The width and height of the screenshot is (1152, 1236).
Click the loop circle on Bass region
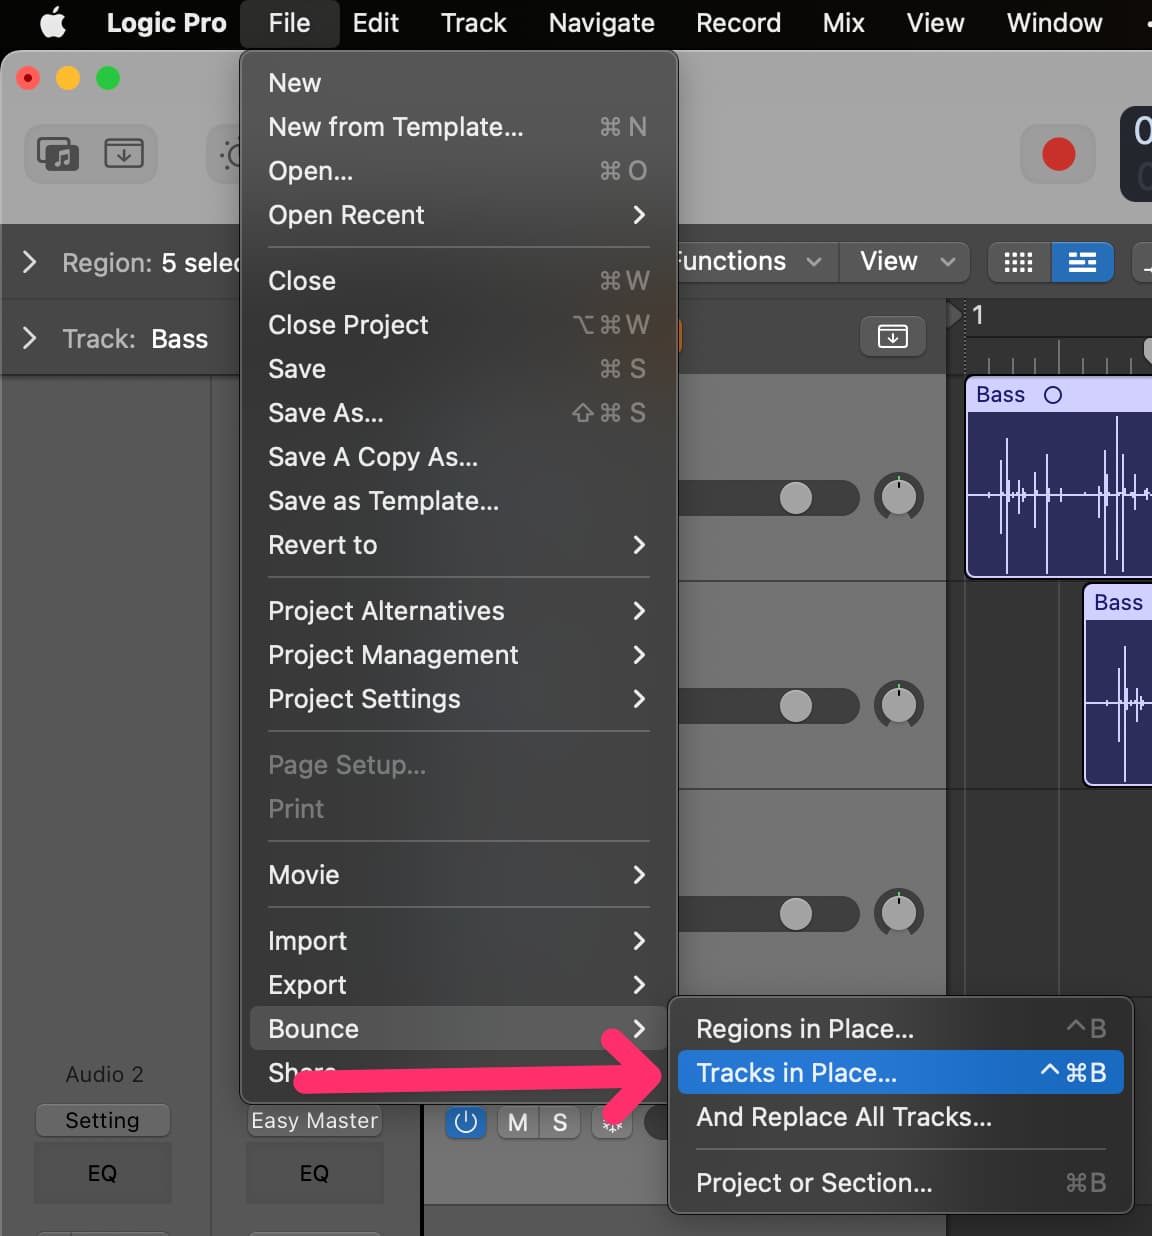[x=1053, y=395]
